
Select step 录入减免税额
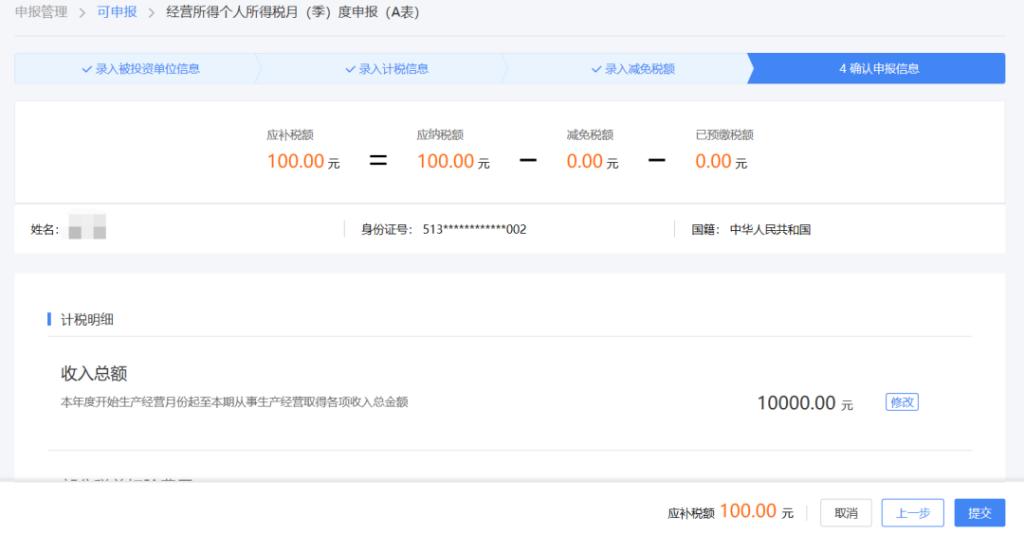pos(633,69)
